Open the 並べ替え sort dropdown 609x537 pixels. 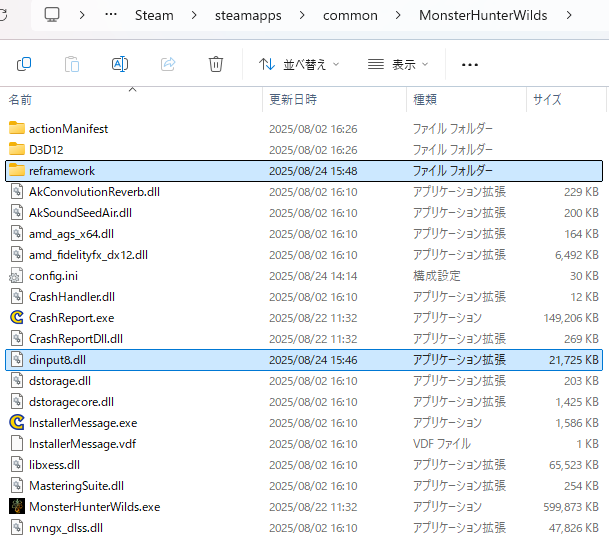(x=299, y=64)
